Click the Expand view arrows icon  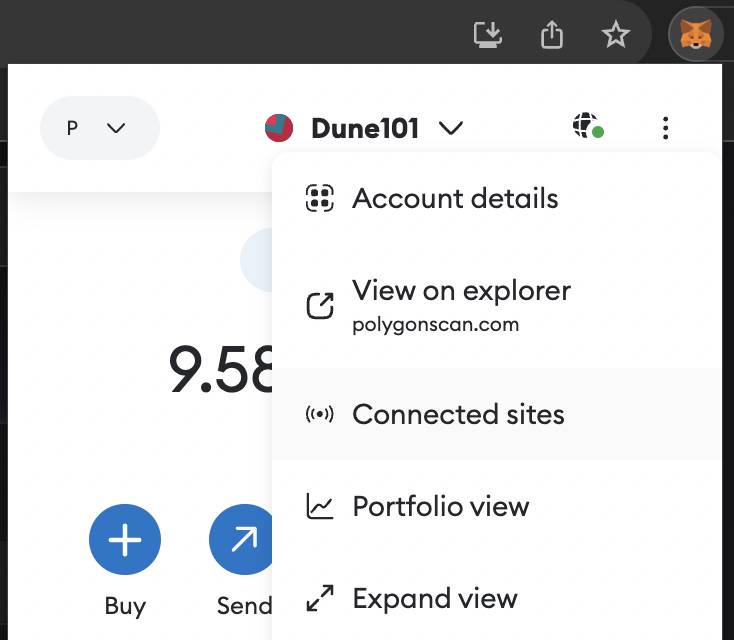(320, 598)
